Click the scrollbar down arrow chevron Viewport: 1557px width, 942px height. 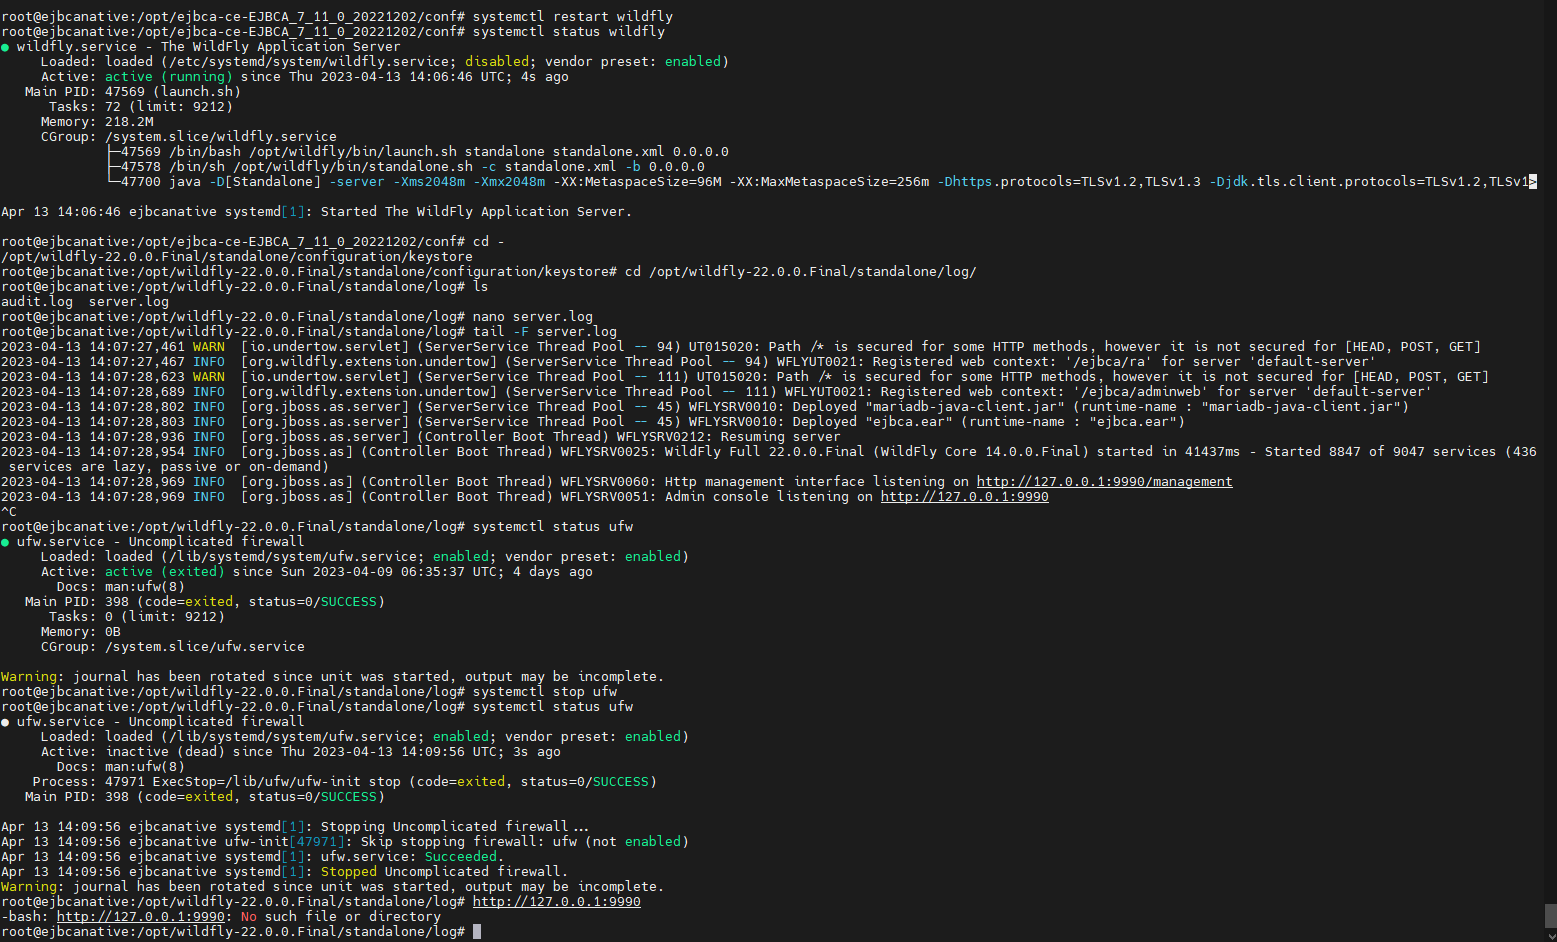pyautogui.click(x=1550, y=935)
